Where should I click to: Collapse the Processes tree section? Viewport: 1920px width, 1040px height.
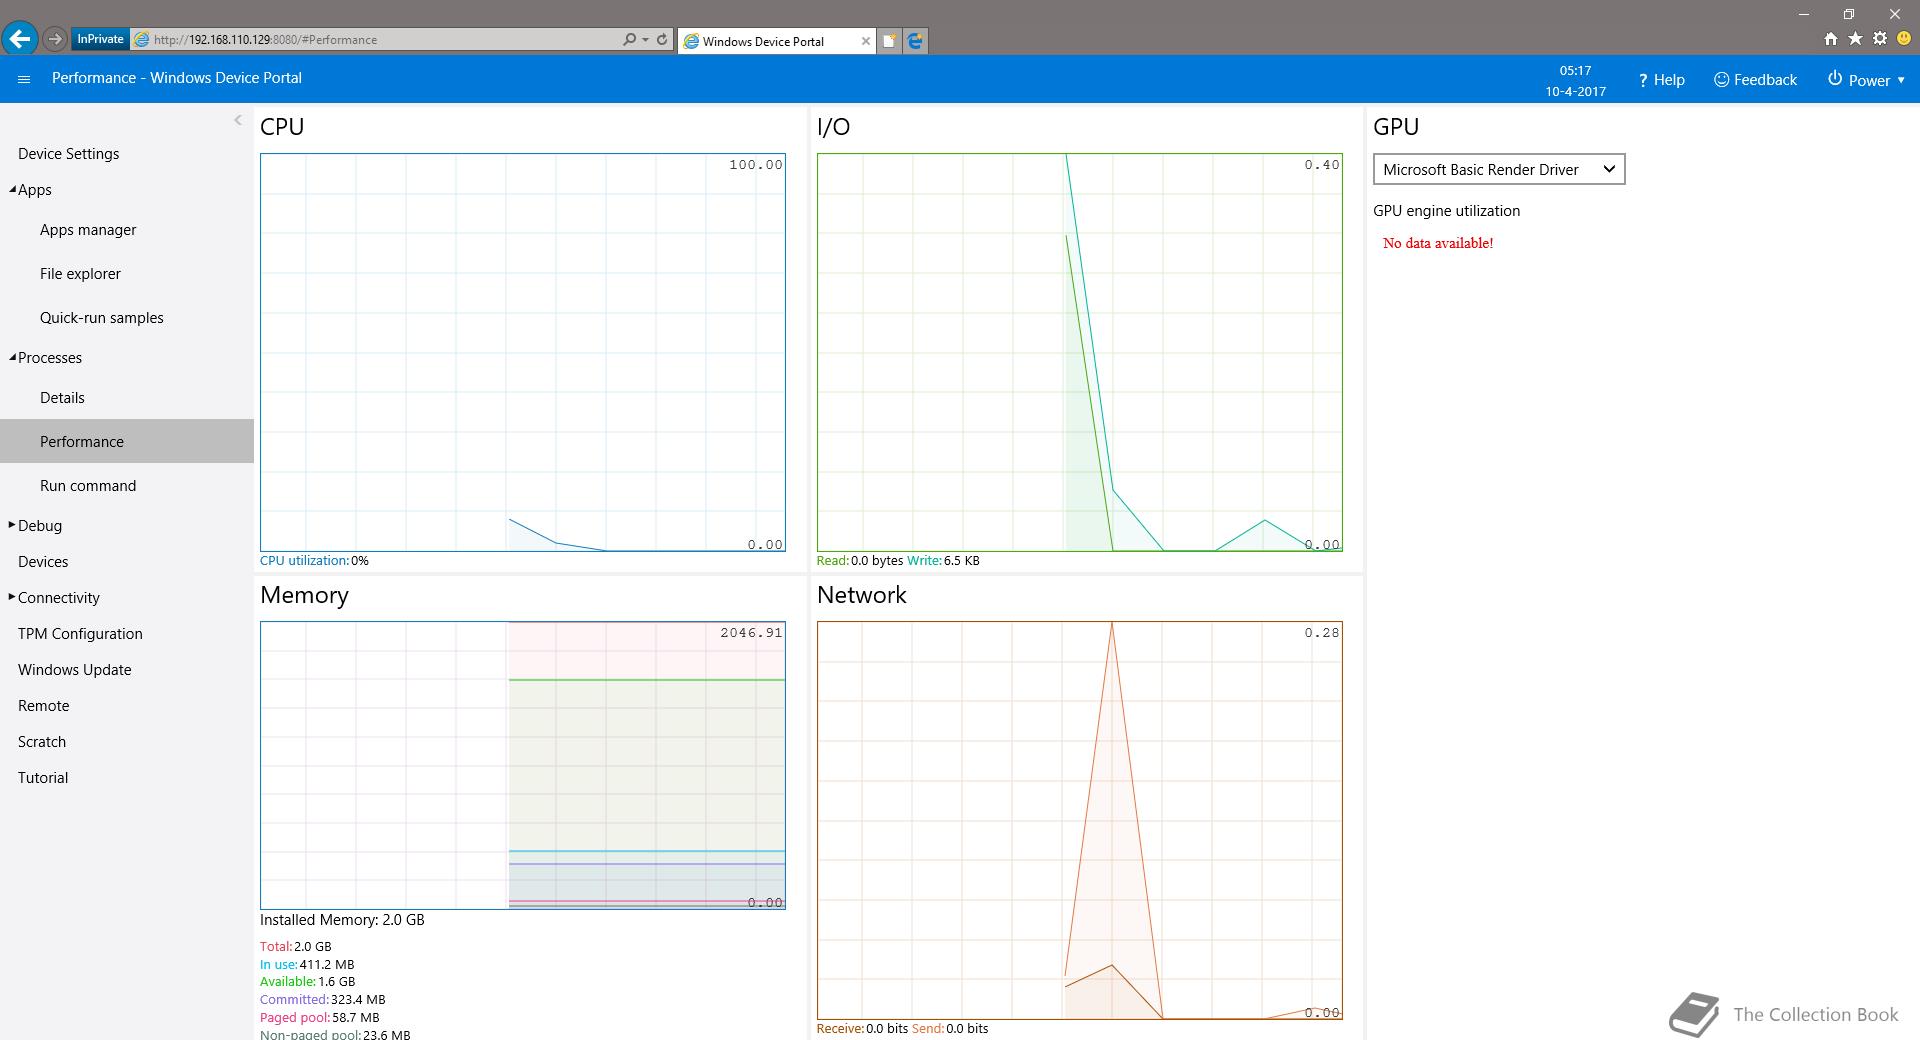point(13,358)
